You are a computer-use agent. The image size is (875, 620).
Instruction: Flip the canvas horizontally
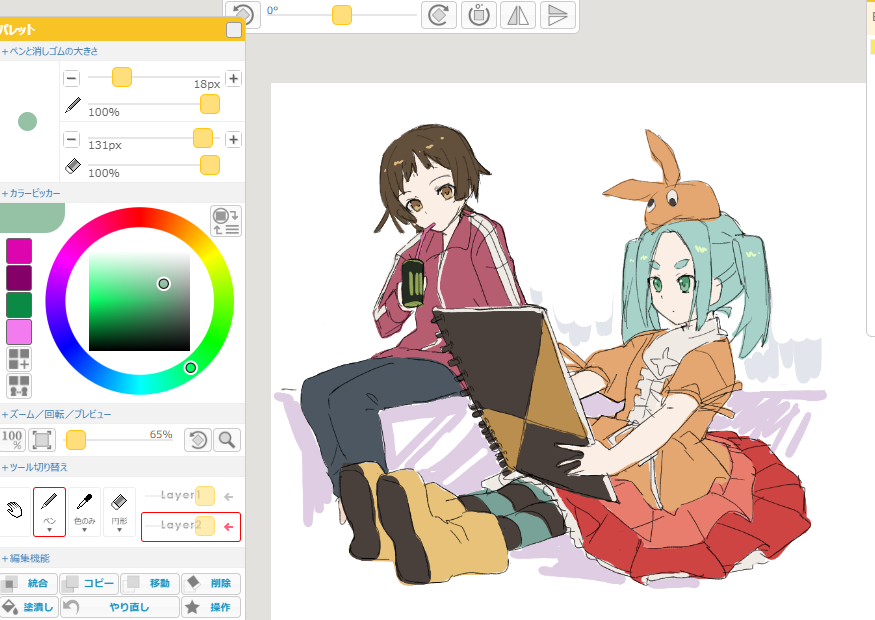point(518,15)
